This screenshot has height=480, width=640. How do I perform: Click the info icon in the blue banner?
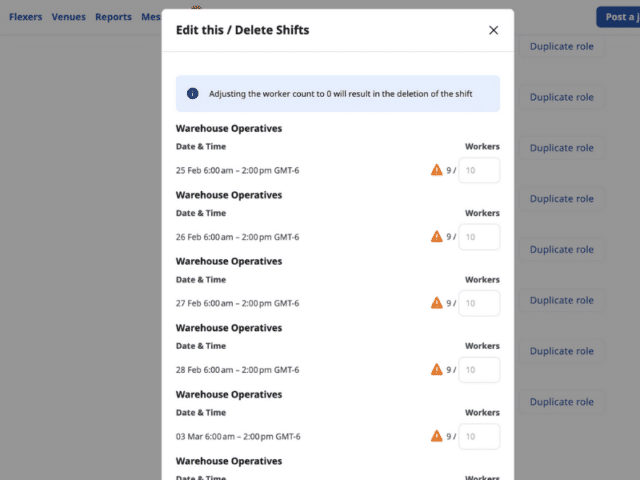click(x=193, y=93)
